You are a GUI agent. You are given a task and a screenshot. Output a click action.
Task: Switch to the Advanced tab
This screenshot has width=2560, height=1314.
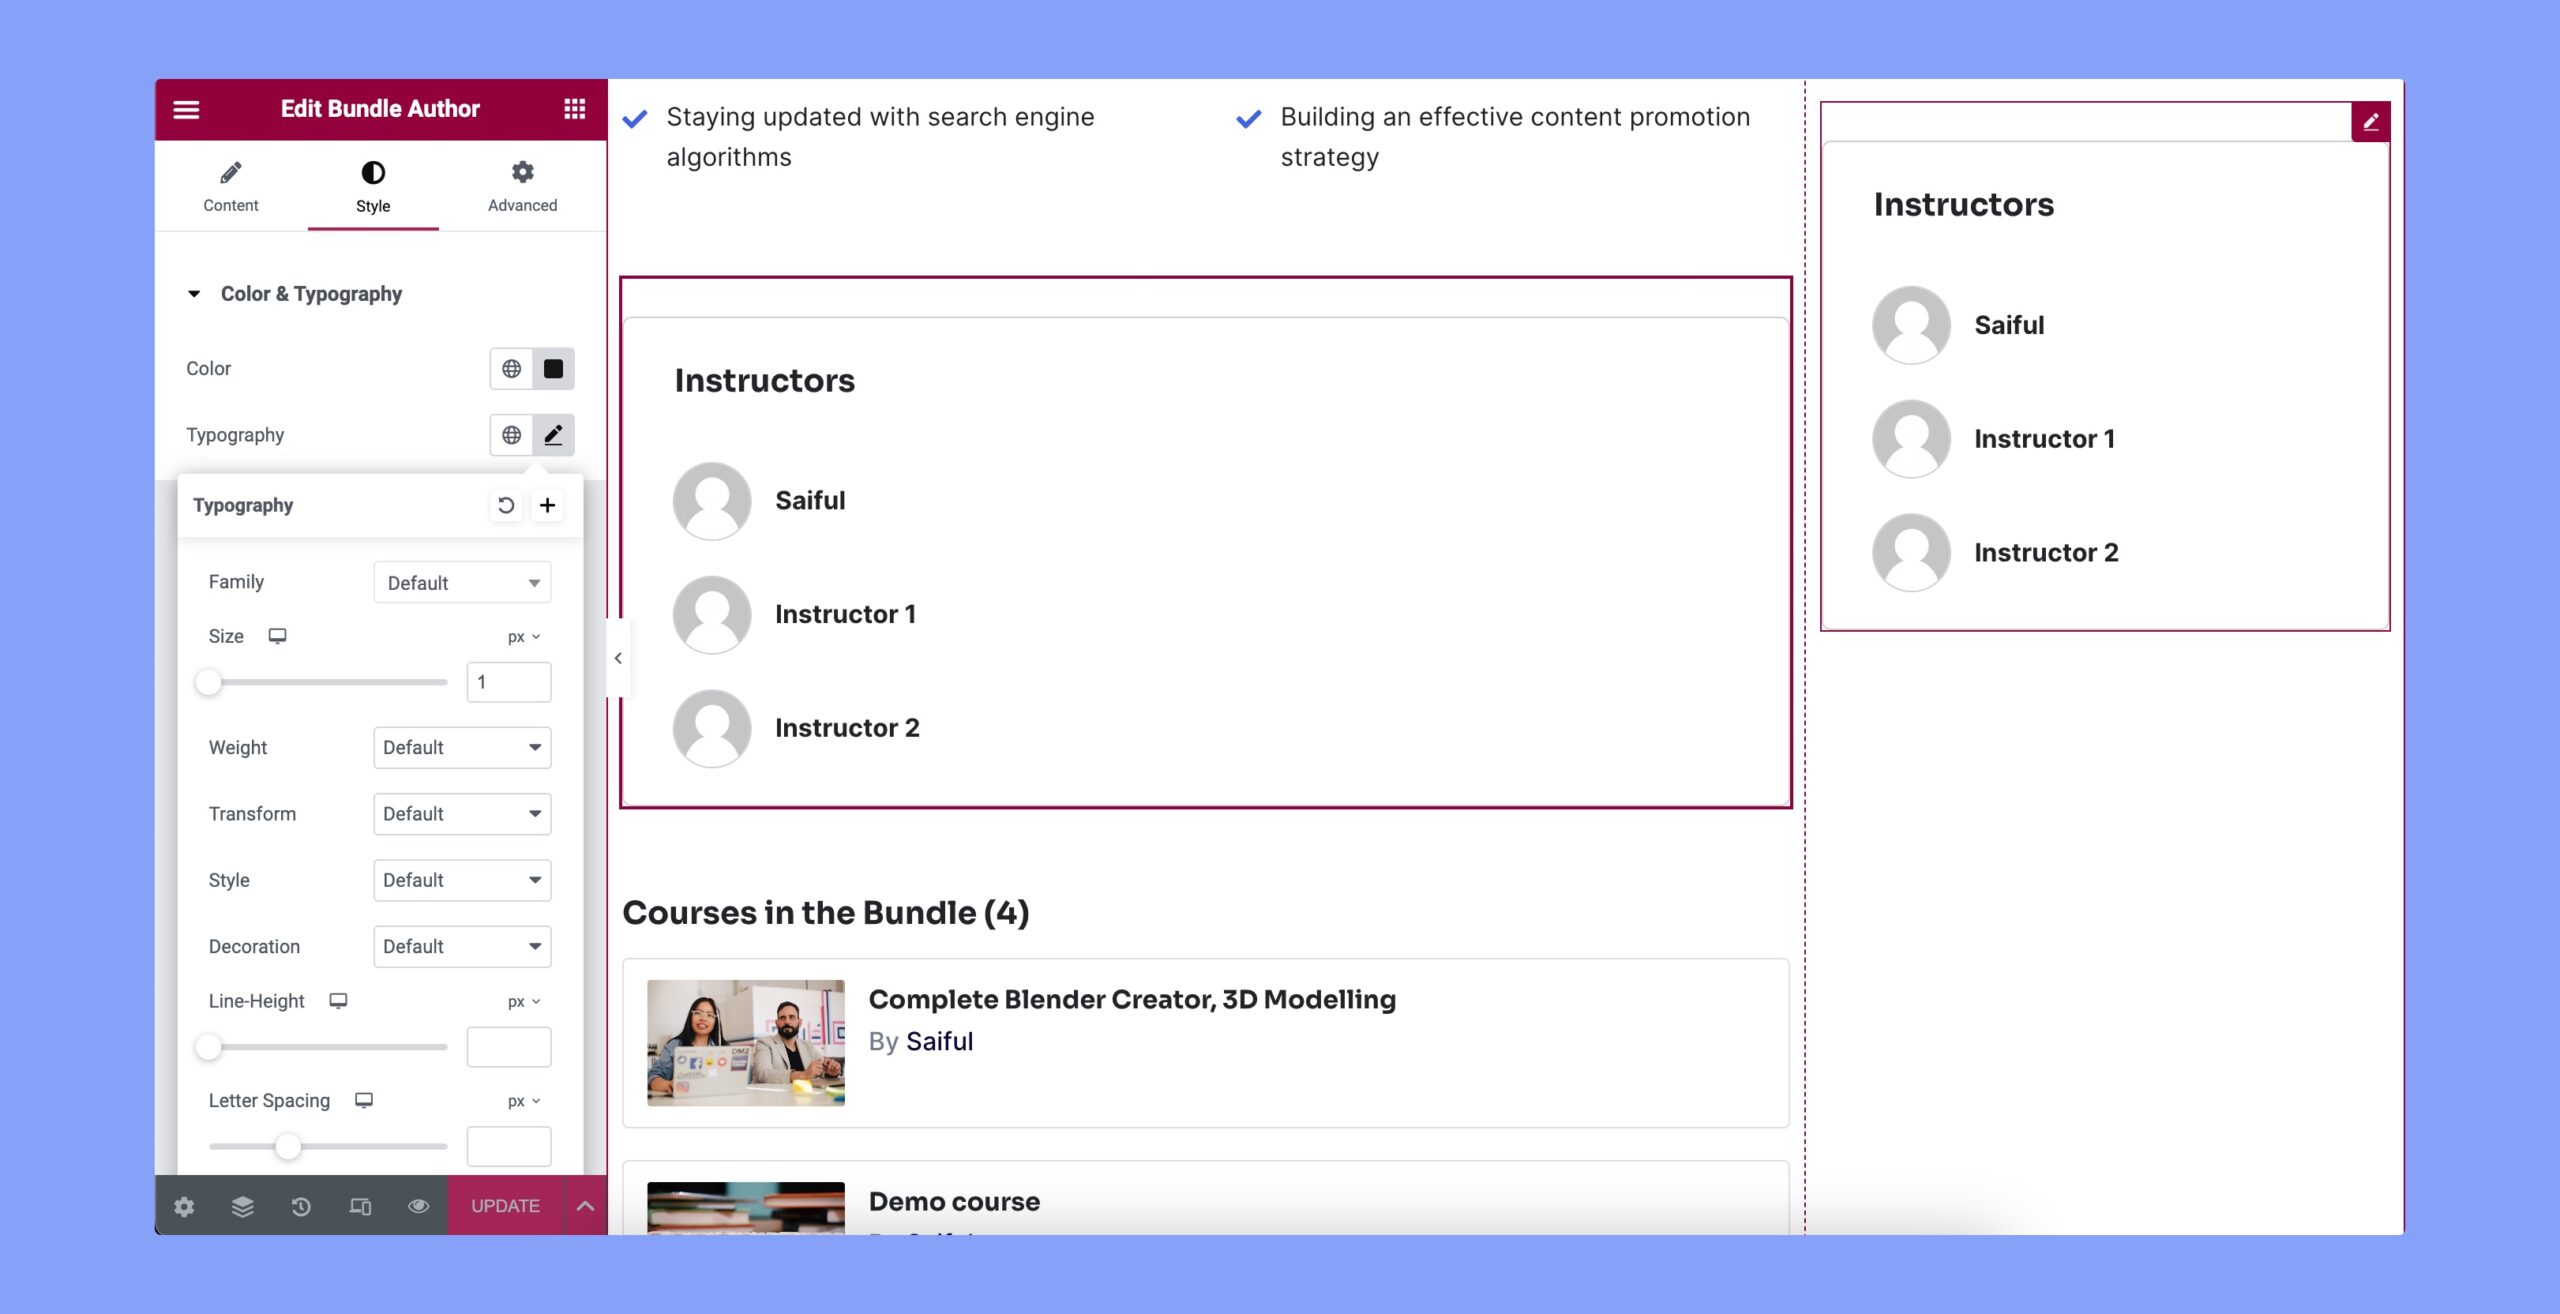coord(522,186)
